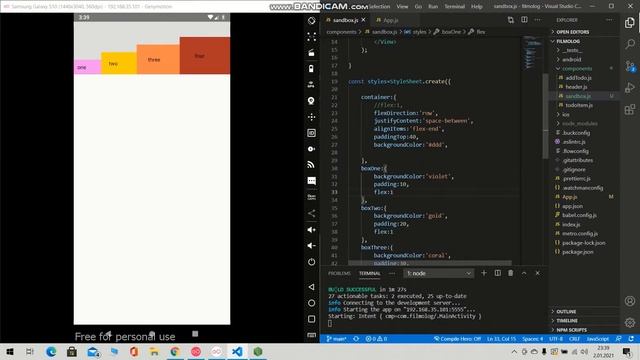Open the Source Control activity icon
Viewport: 640px width, 360px height.
coord(630,66)
